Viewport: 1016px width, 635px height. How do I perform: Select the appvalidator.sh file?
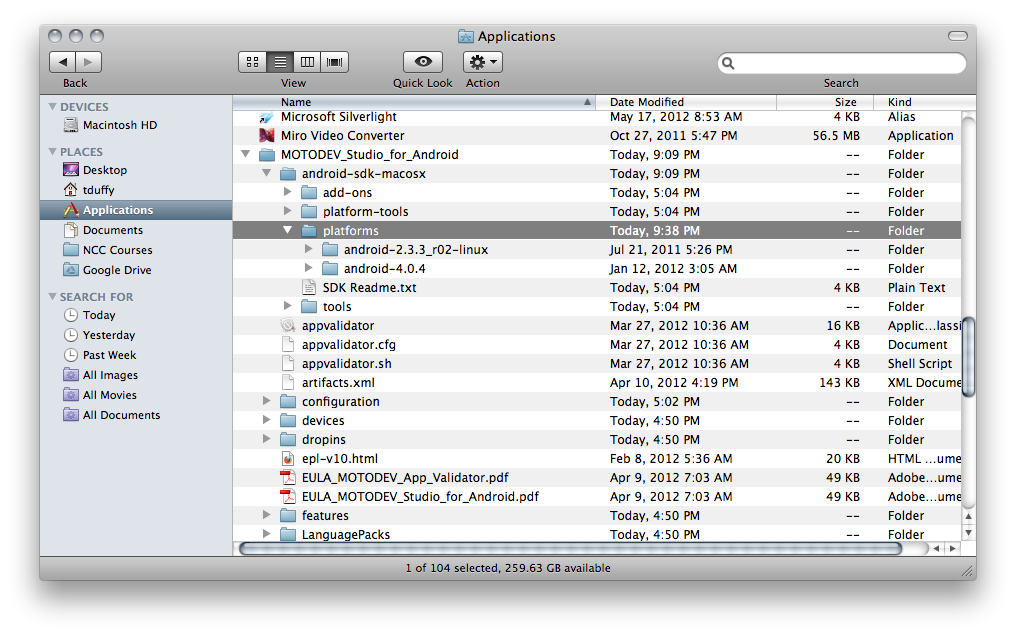(347, 364)
